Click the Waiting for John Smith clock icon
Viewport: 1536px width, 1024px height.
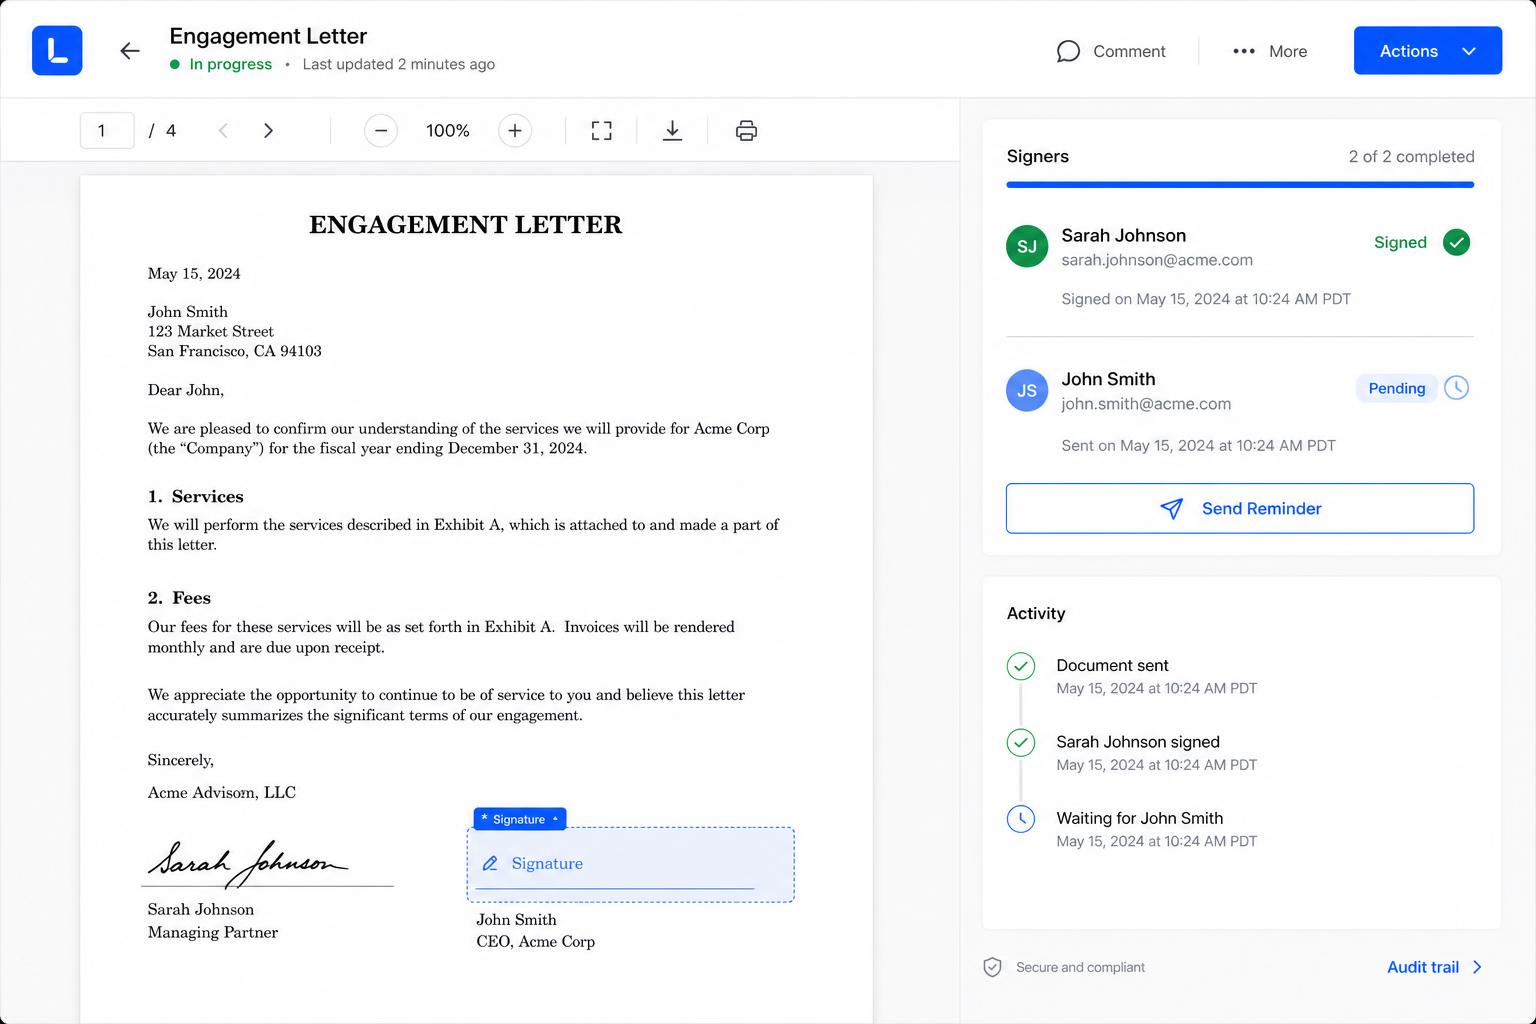pyautogui.click(x=1021, y=819)
